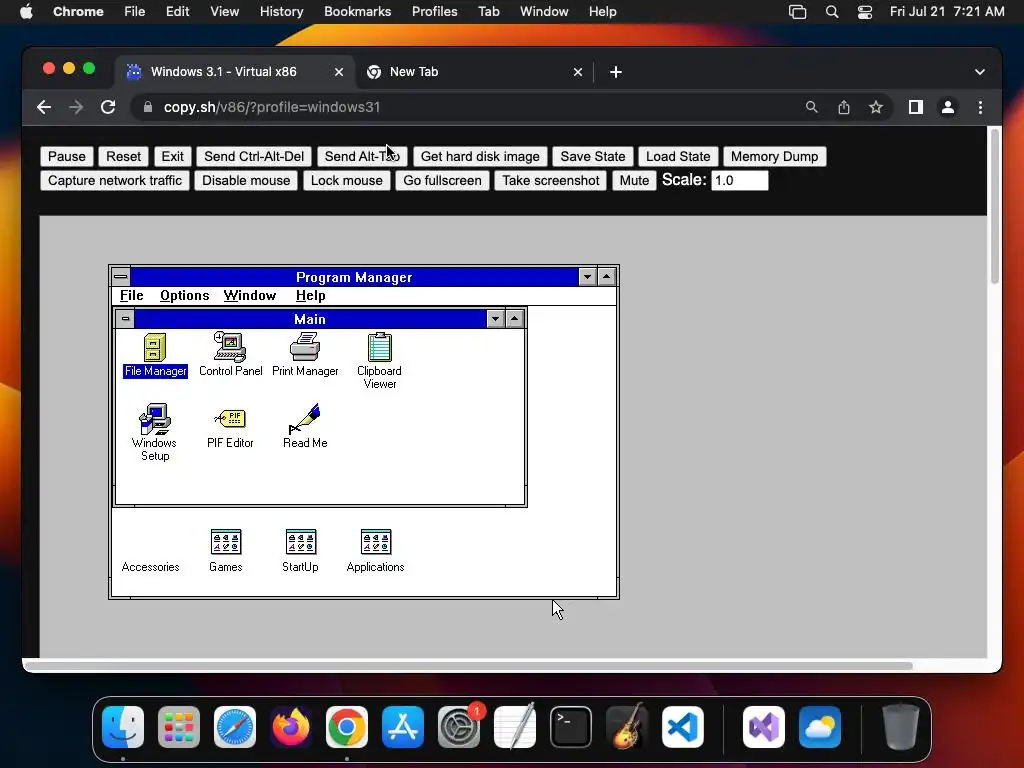The height and width of the screenshot is (768, 1024).
Task: Open the Chrome profile avatar icon
Action: 948,107
